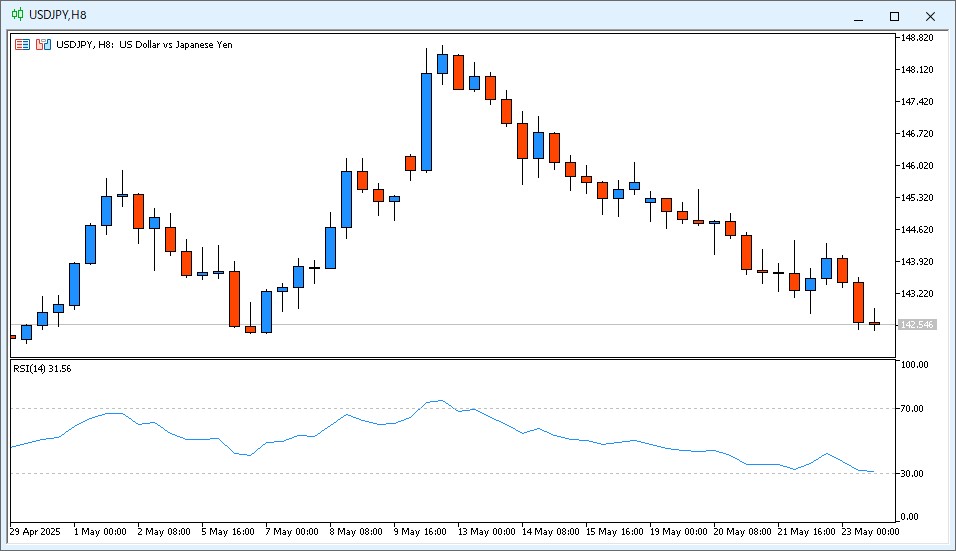Click the 2 May 08:00 time label
Screen dimensions: 956x551
click(164, 531)
